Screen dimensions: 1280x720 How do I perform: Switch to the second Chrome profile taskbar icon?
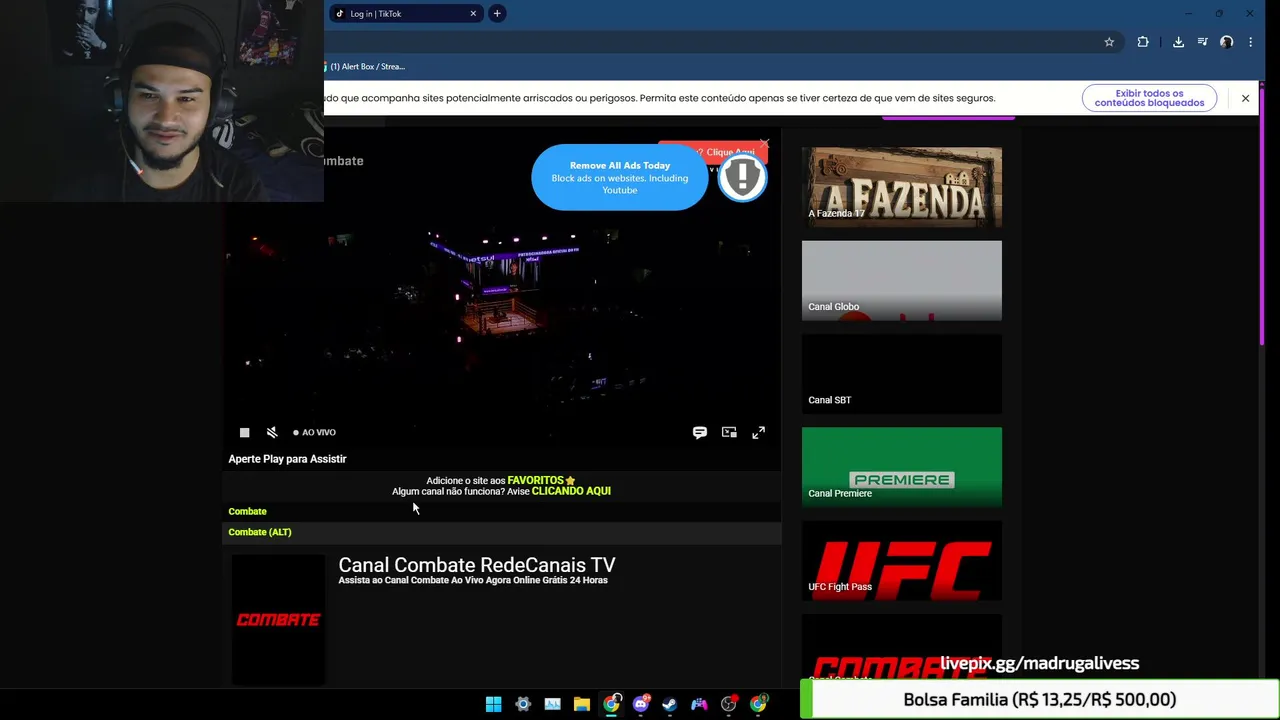pyautogui.click(x=758, y=704)
